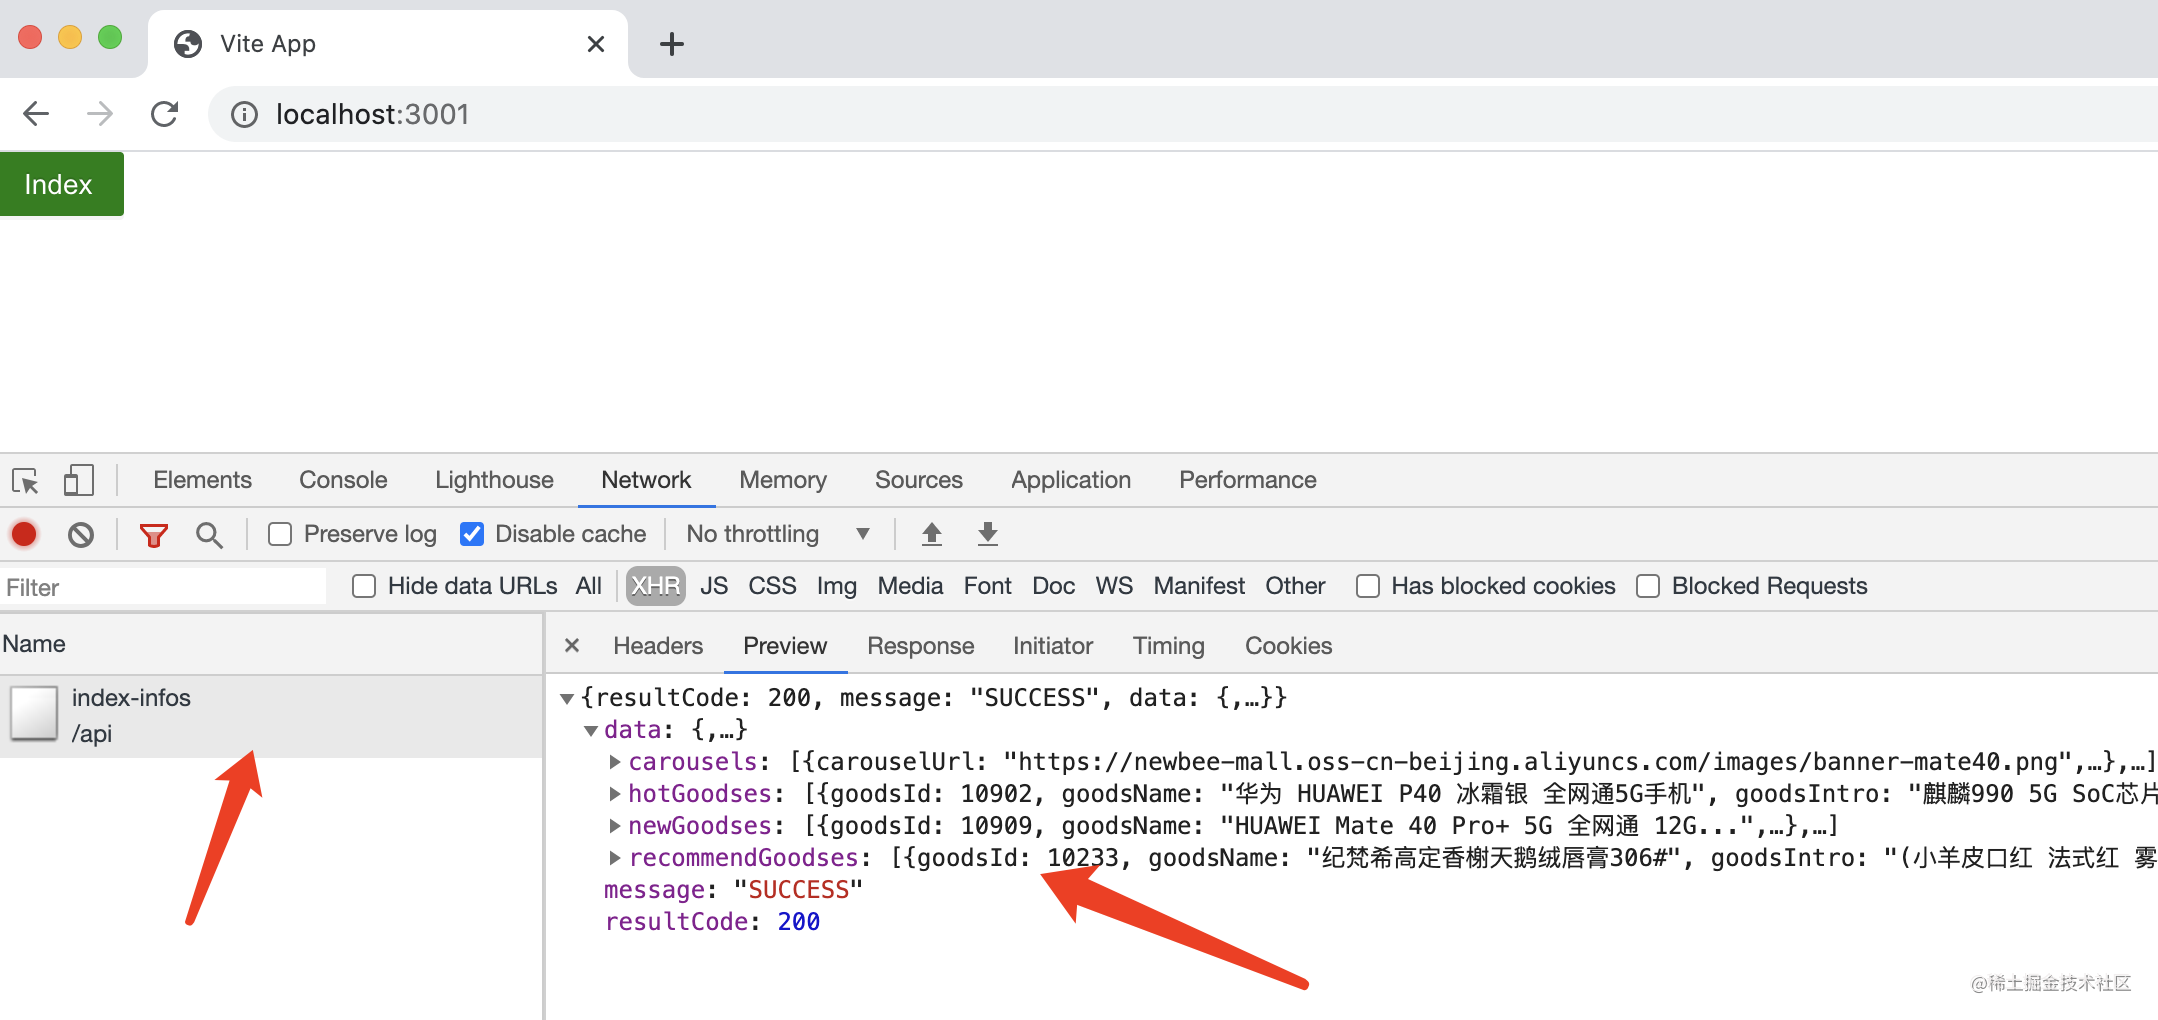Switch to the Console panel
The width and height of the screenshot is (2158, 1020).
[x=343, y=480]
